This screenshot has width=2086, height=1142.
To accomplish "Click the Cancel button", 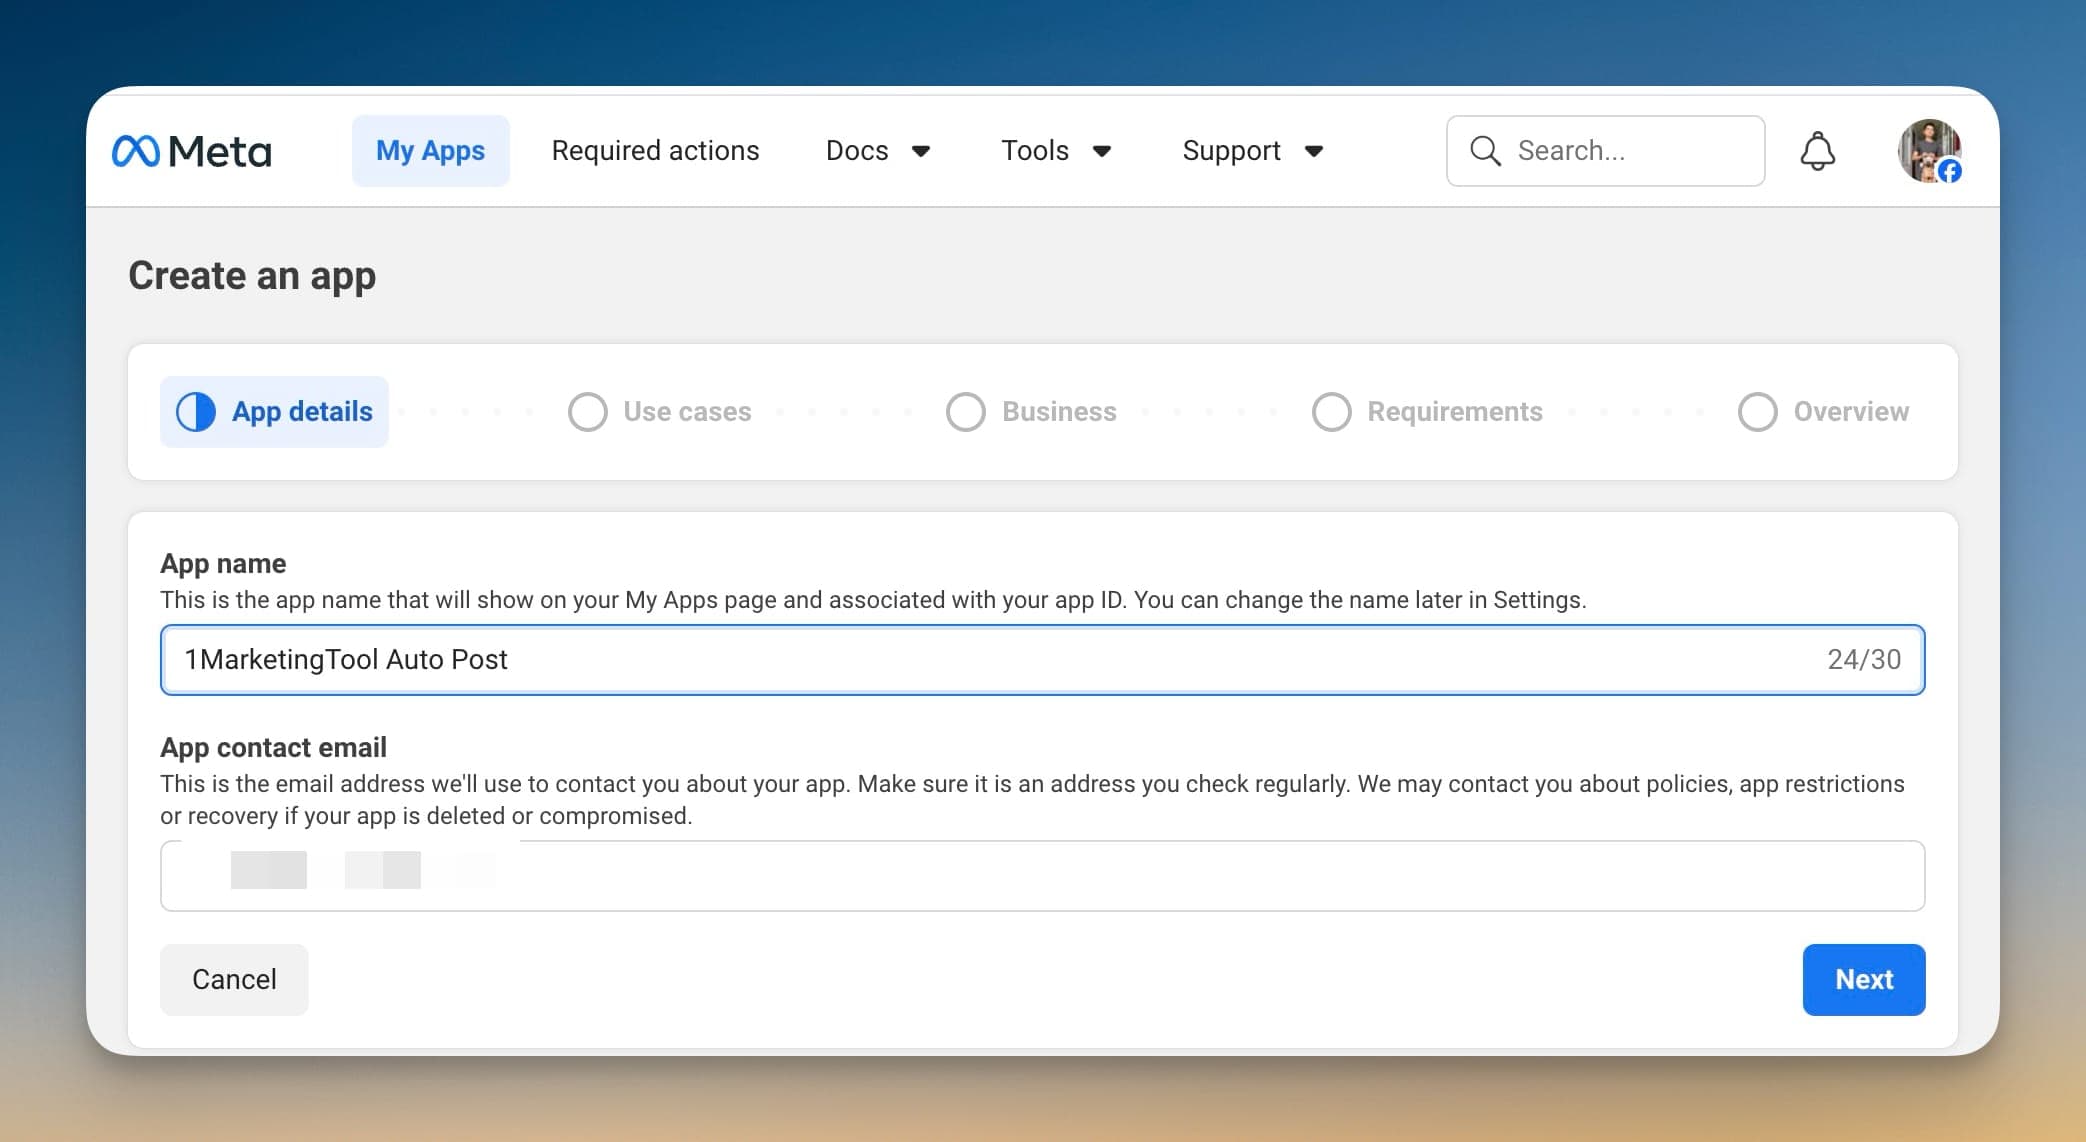I will point(234,980).
